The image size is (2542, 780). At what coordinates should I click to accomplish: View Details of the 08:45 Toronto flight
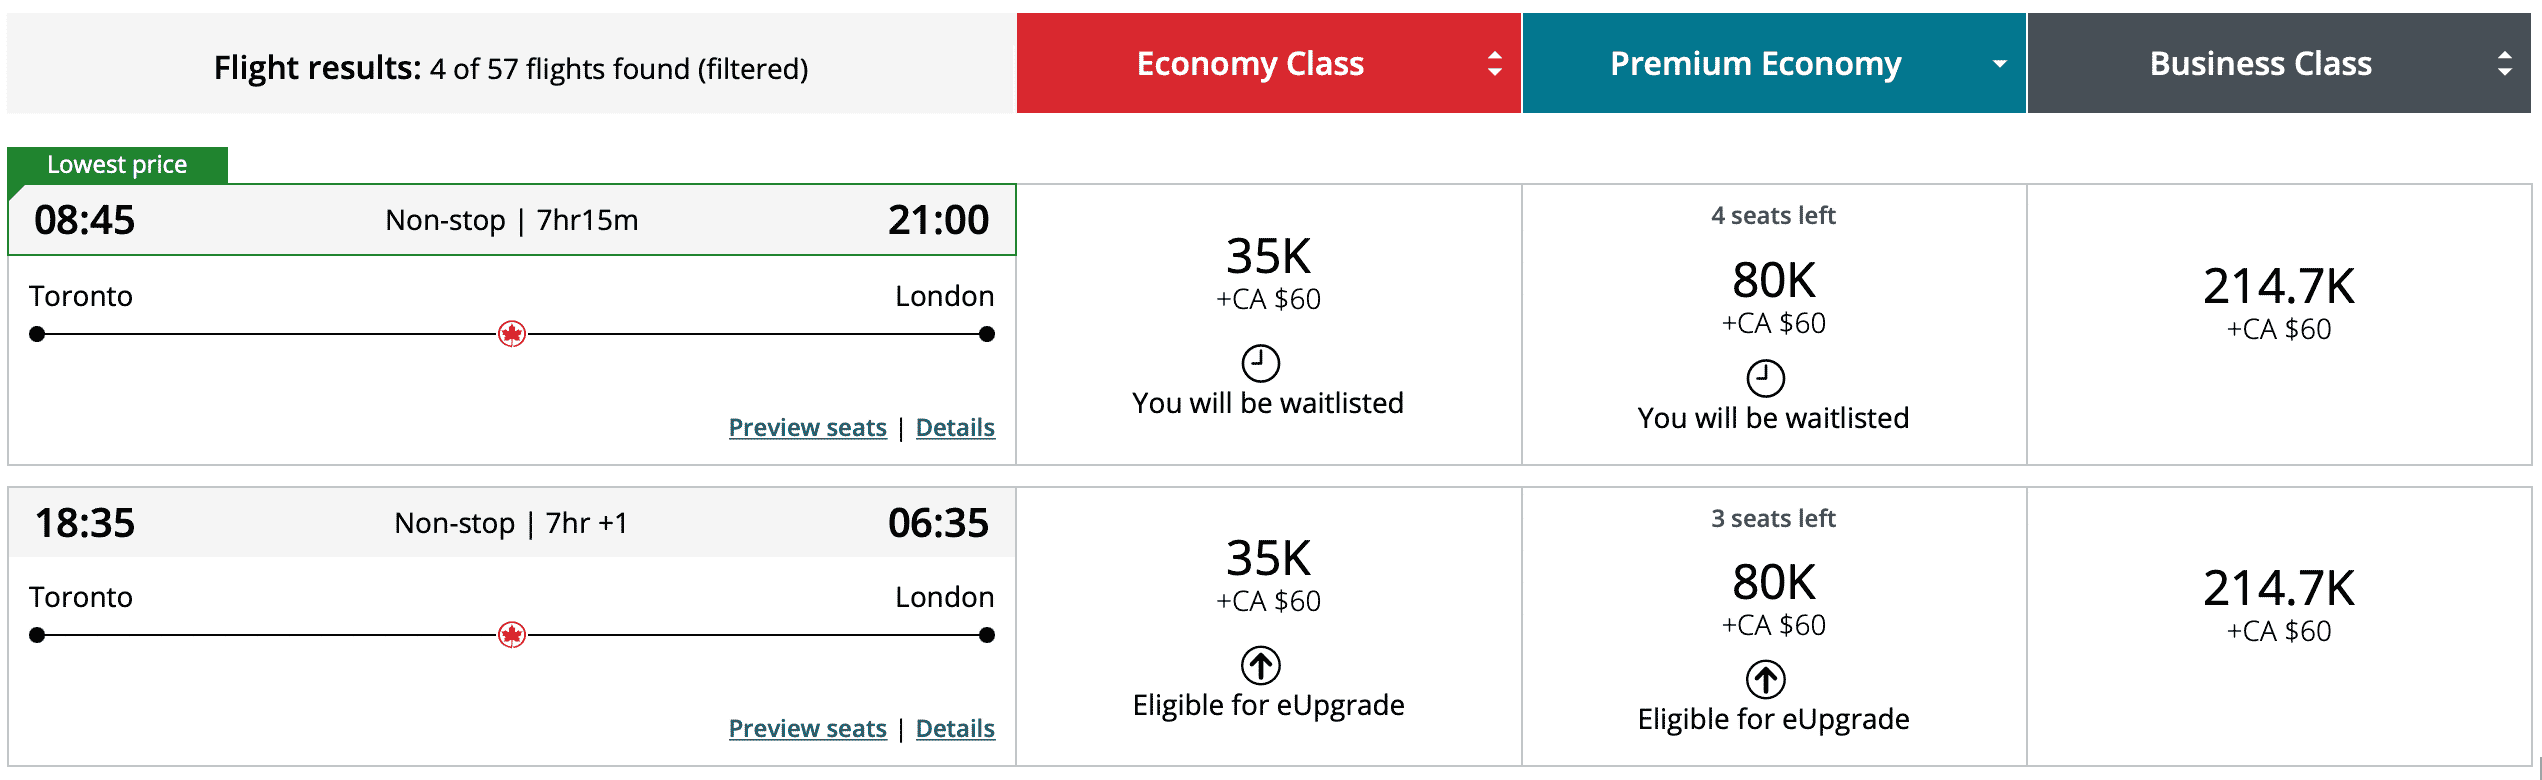pos(955,428)
